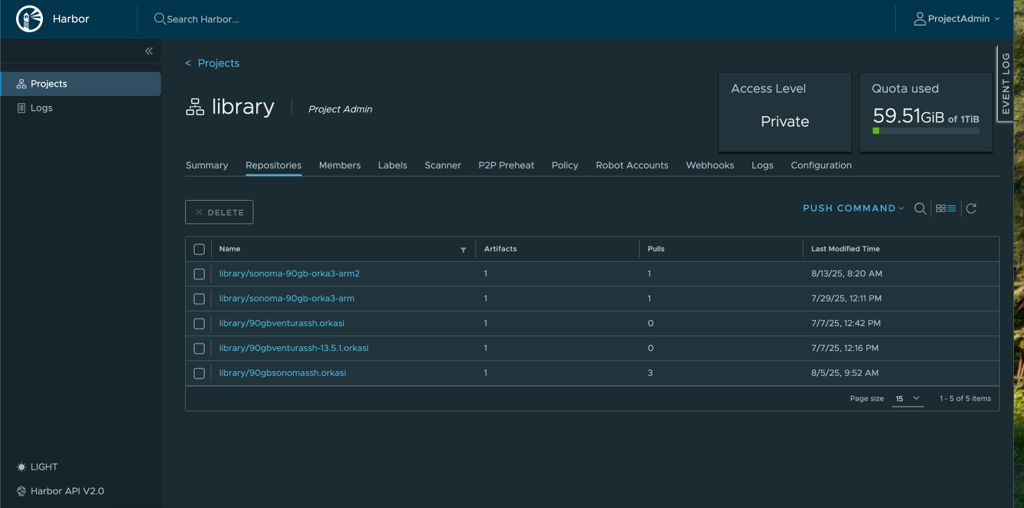
Task: Open Logs from the sidebar
Action: [x=41, y=108]
